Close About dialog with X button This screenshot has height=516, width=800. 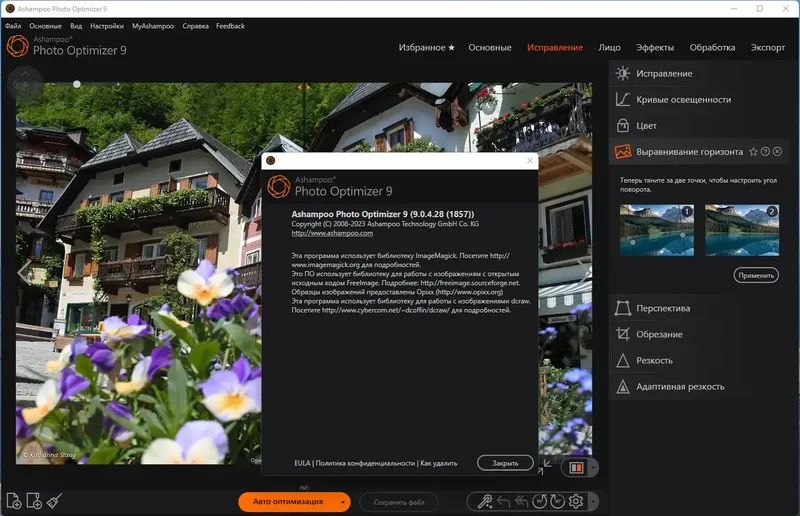tap(530, 160)
